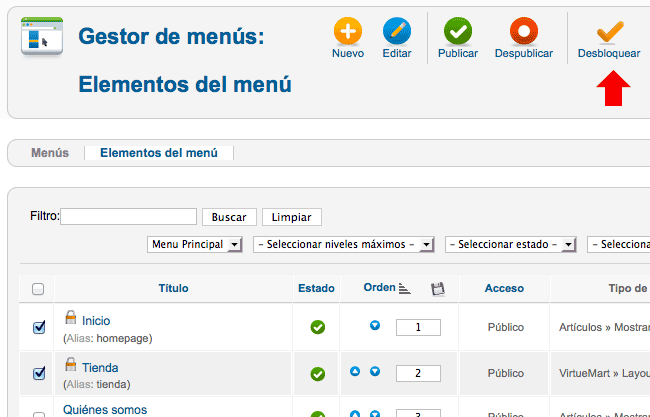
Task: Open Seleccionar niveles máximos dropdown
Action: click(x=344, y=245)
